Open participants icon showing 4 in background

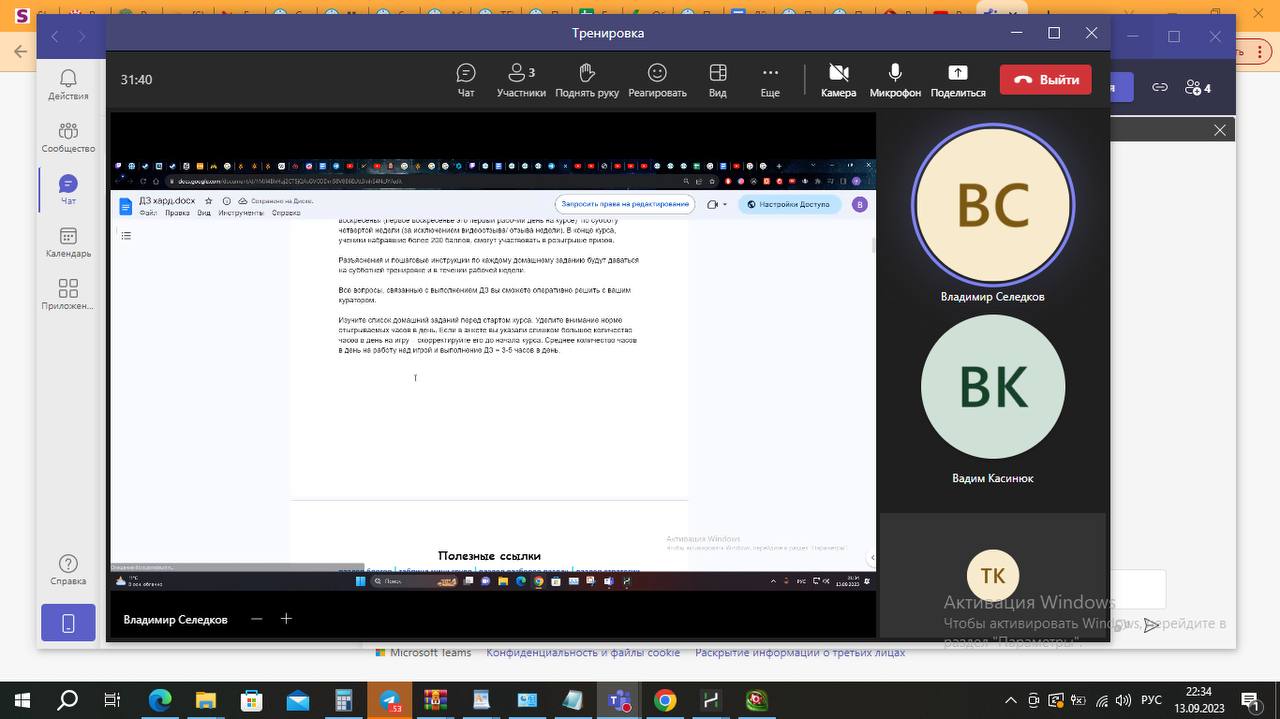tap(1198, 88)
